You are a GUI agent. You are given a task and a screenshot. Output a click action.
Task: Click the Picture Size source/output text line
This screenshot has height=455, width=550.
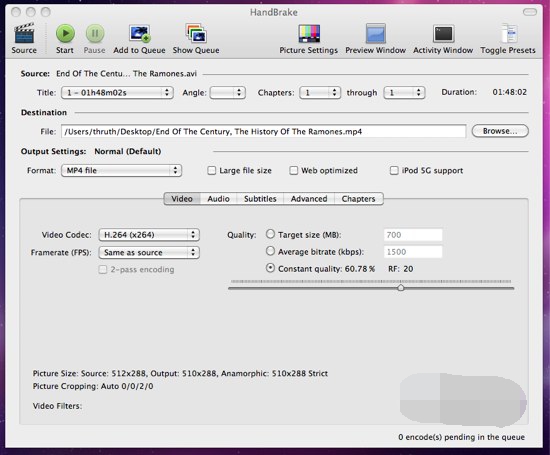click(x=180, y=373)
